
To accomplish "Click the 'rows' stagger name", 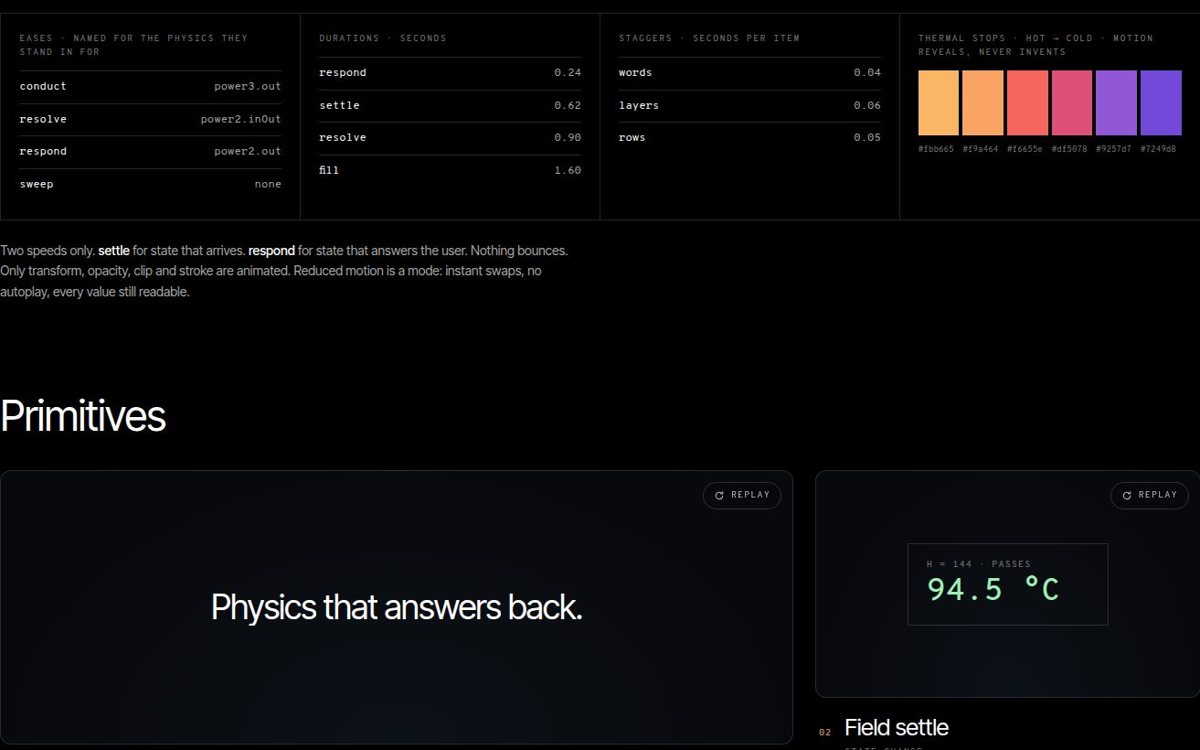I will (x=633, y=137).
